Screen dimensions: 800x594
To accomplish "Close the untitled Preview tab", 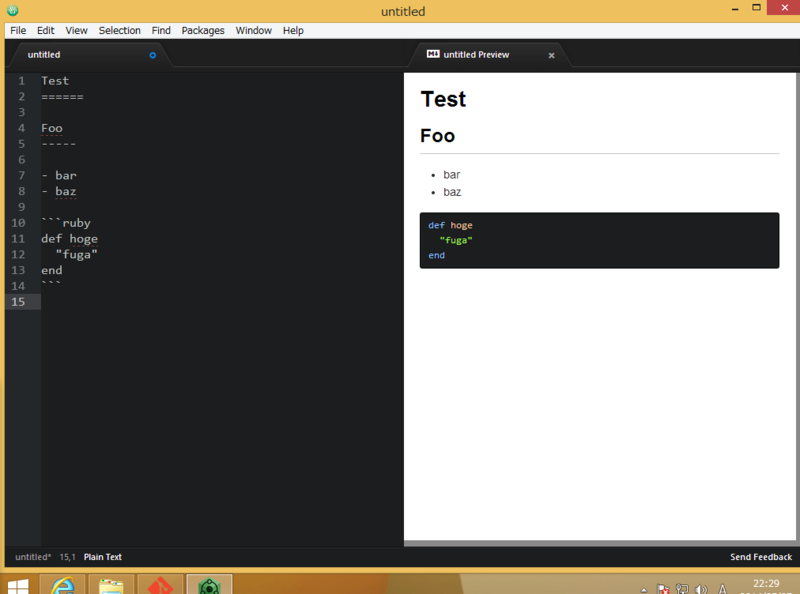I will (551, 55).
